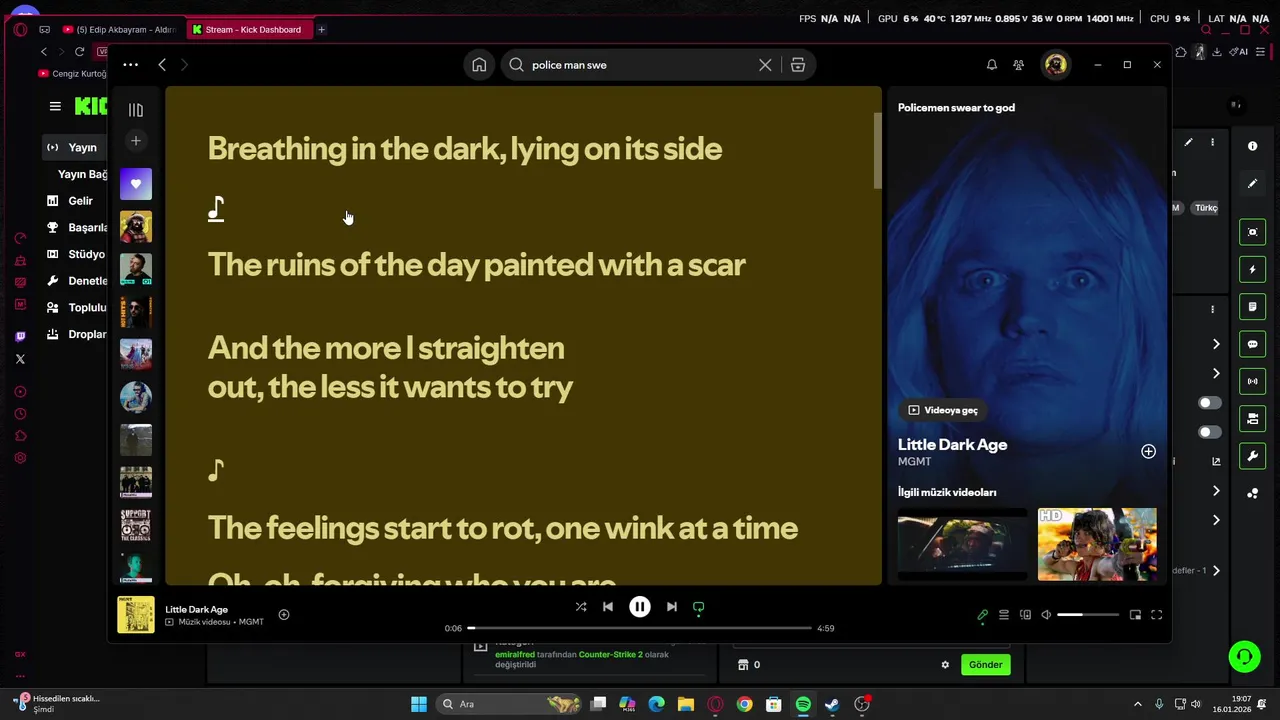Click the lyric line 'Breathing in the dark'

[465, 149]
